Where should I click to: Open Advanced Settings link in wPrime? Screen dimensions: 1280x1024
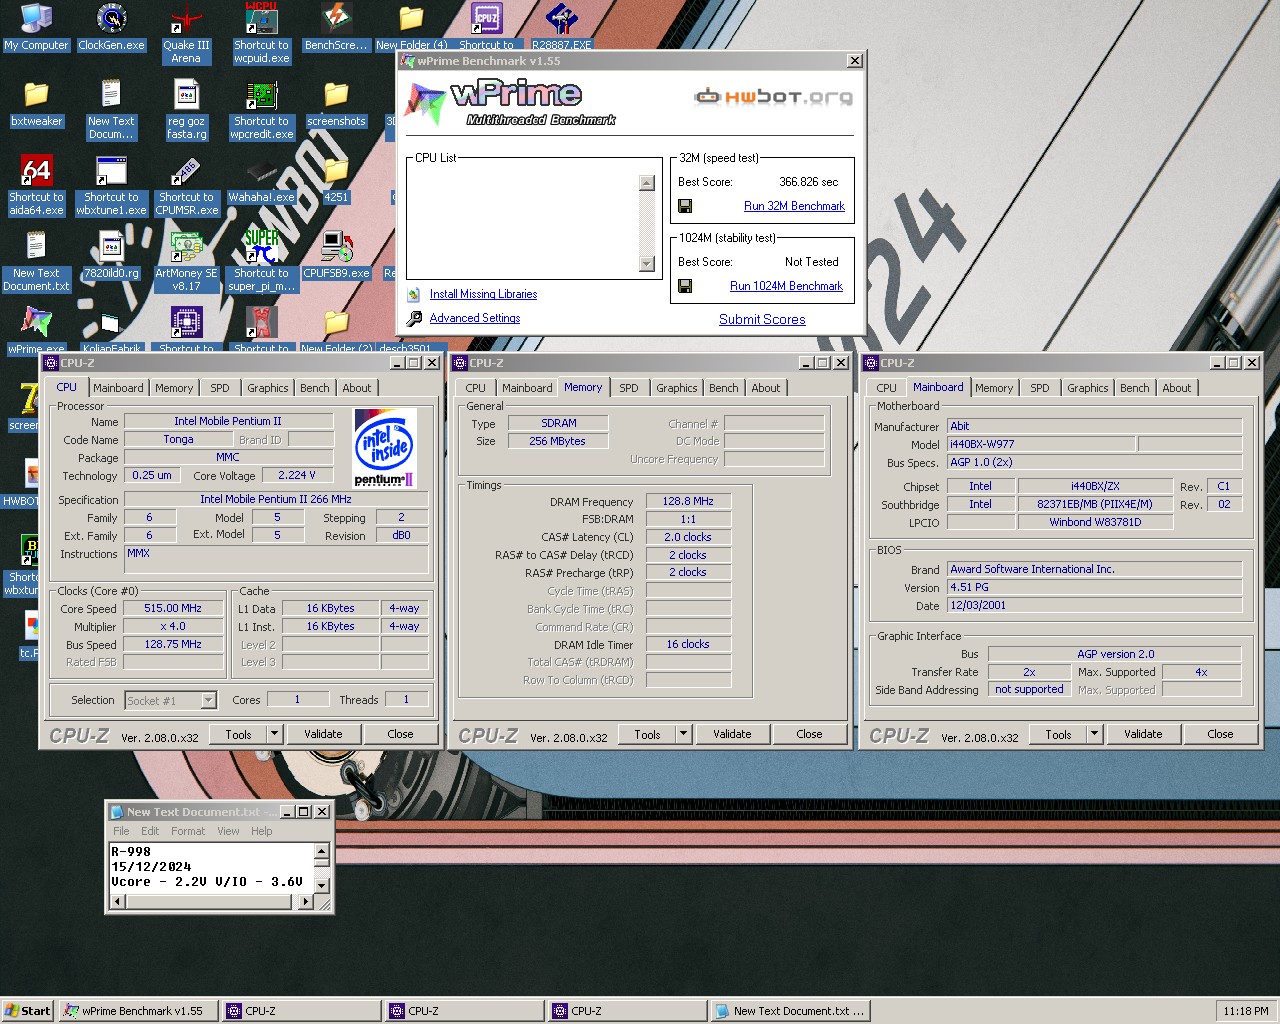(475, 318)
